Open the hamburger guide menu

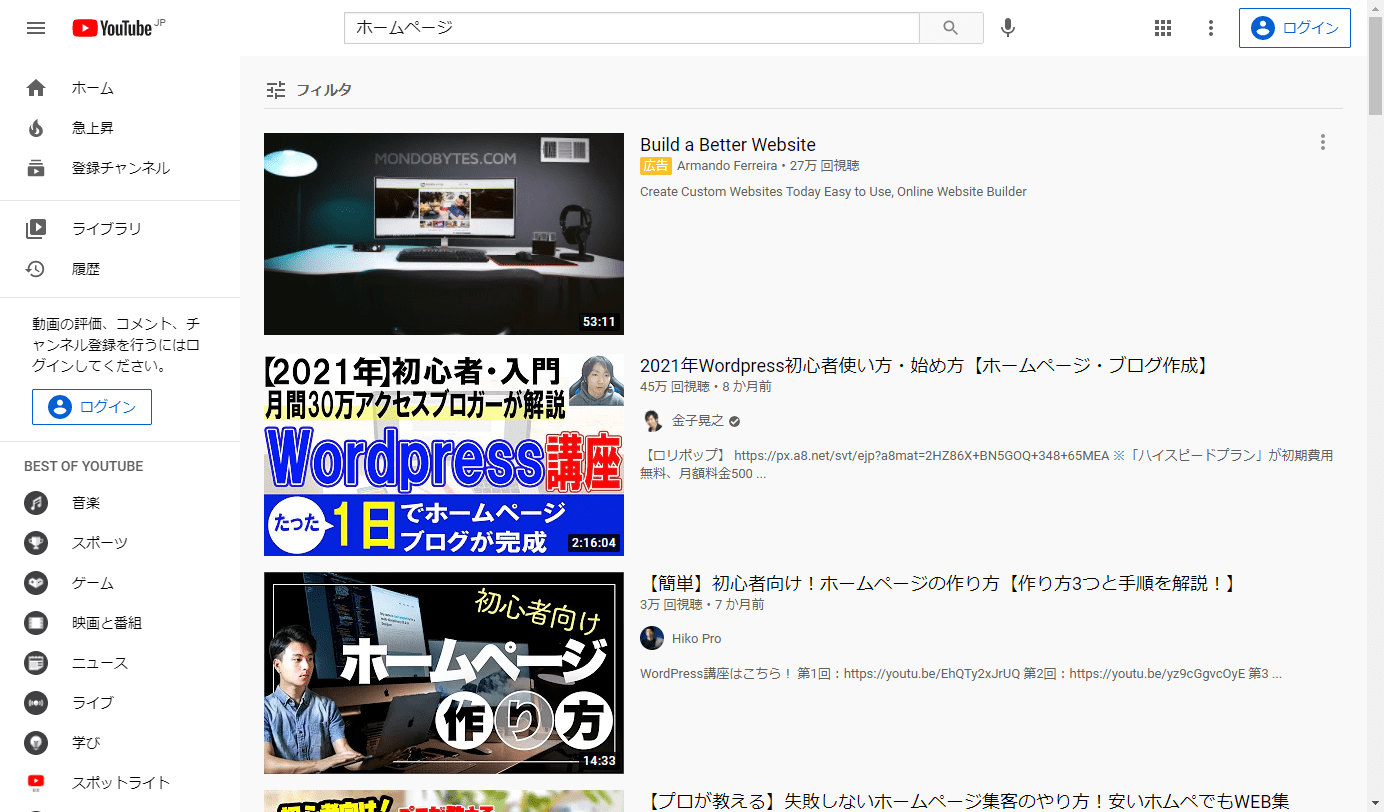[36, 28]
